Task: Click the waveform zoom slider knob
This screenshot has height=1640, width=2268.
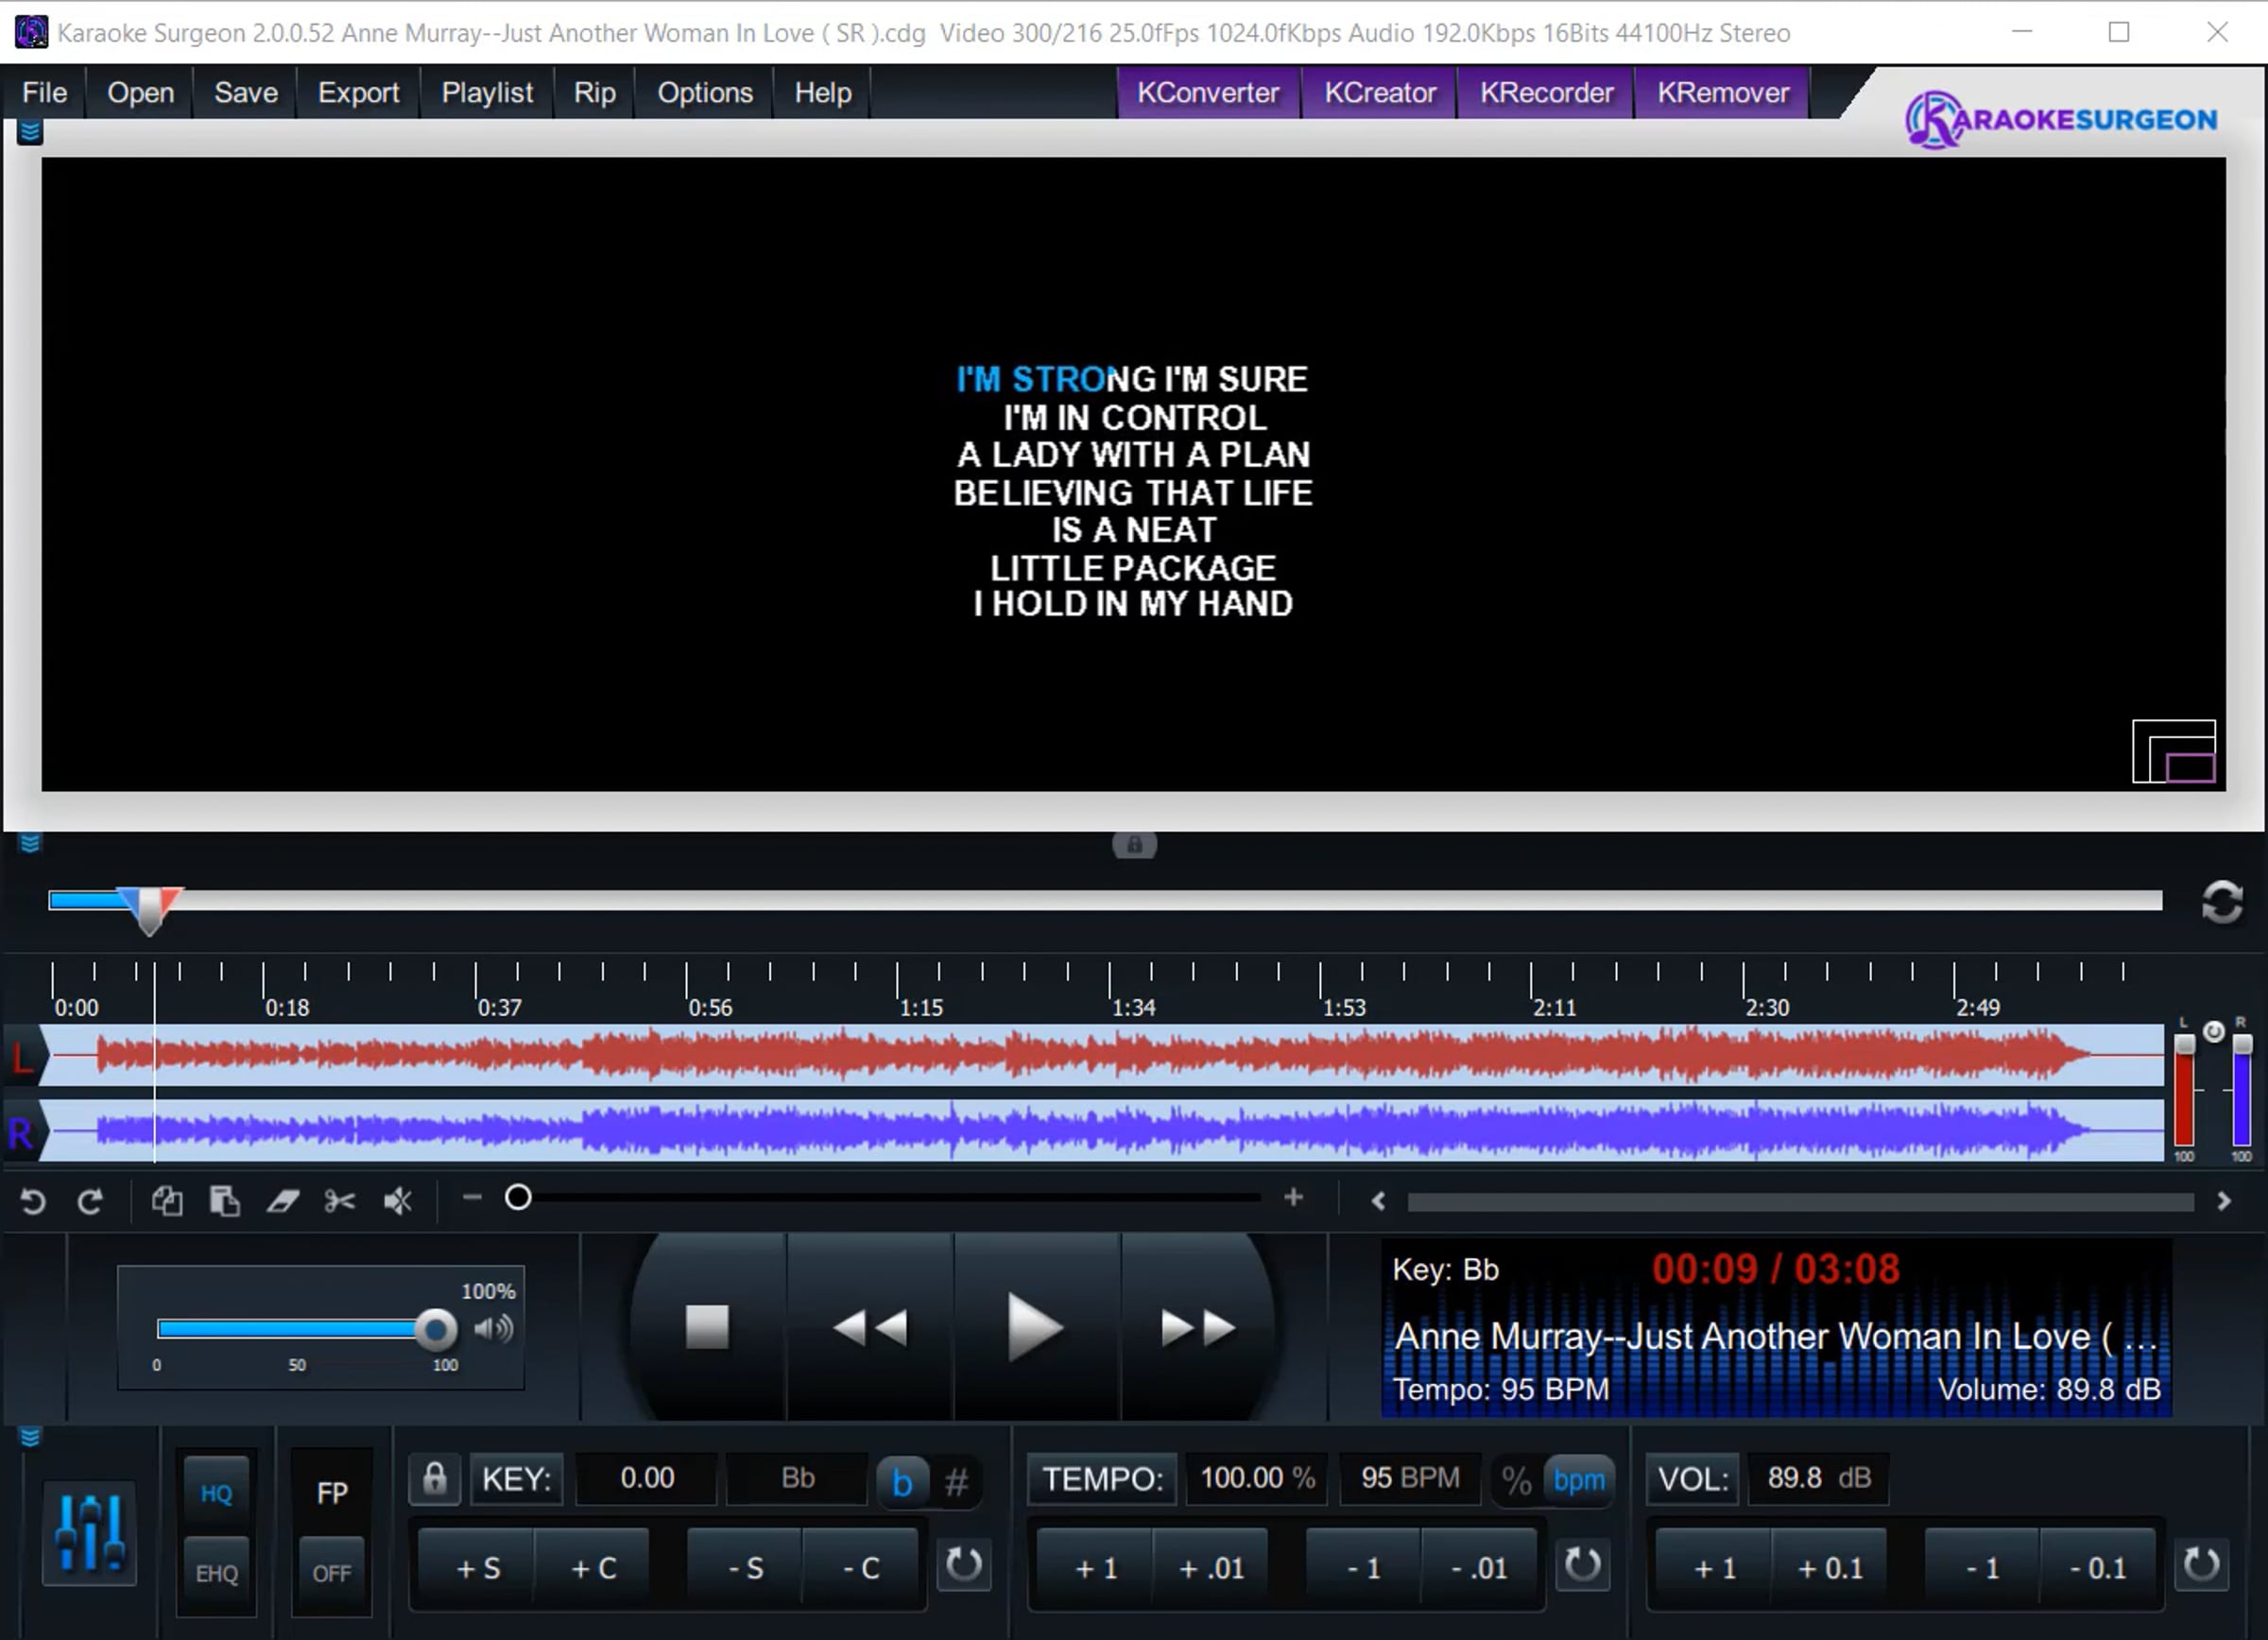Action: coord(518,1197)
